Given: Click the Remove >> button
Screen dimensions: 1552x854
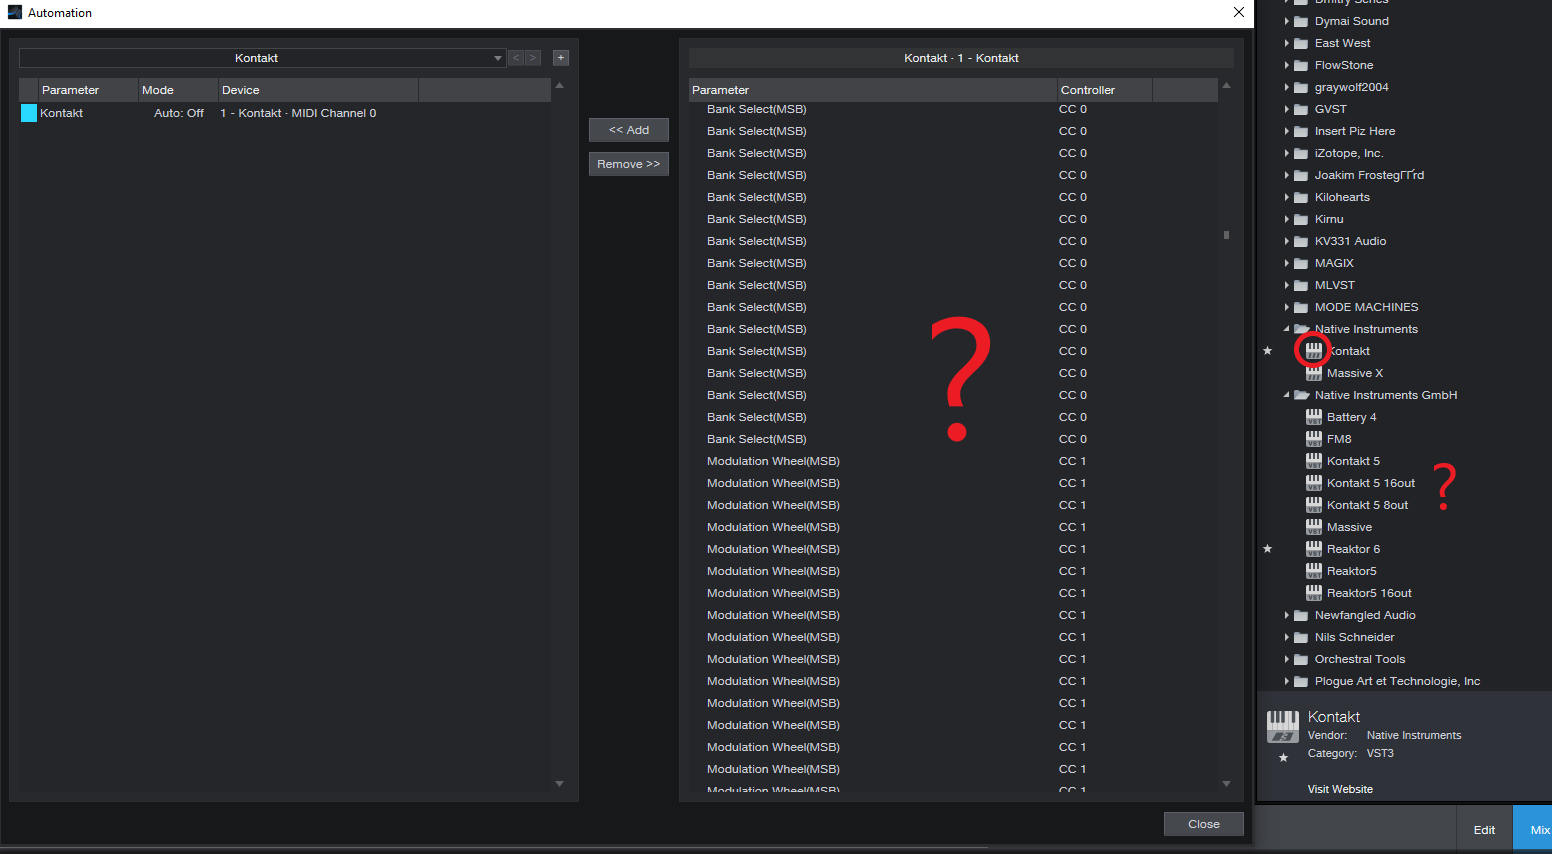Looking at the screenshot, I should [629, 164].
